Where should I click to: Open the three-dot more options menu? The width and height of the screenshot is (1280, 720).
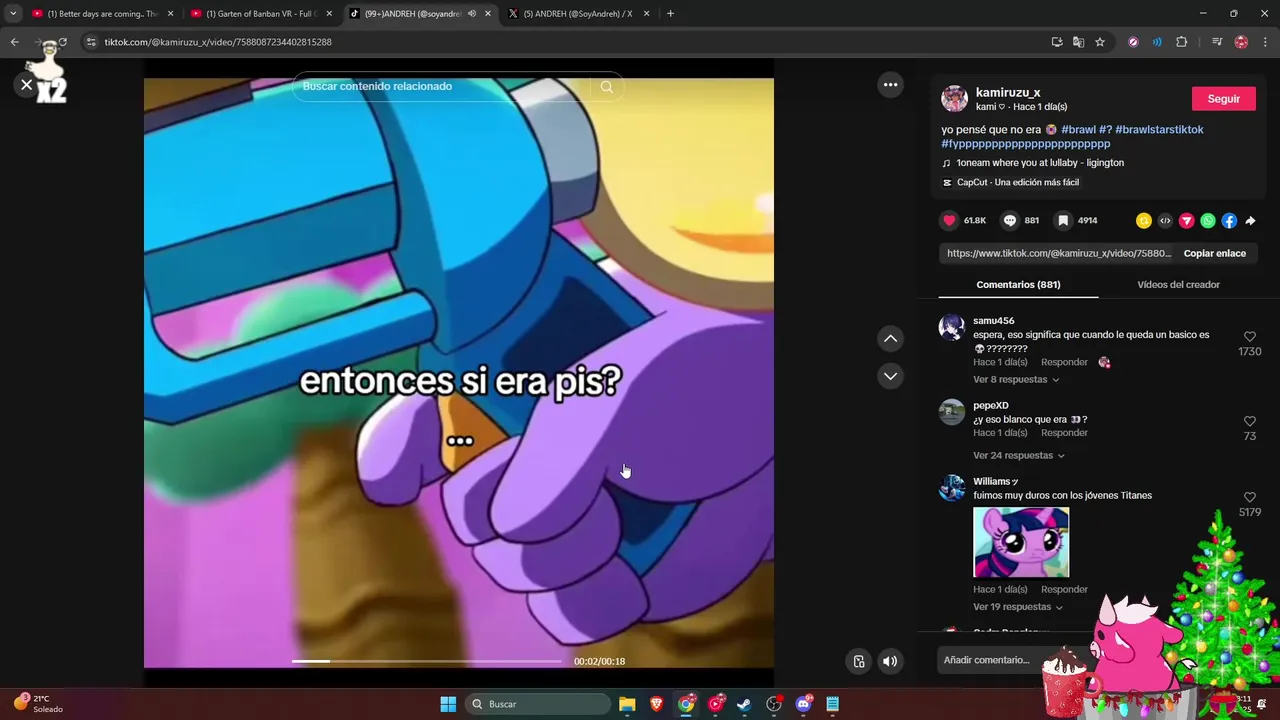point(890,85)
